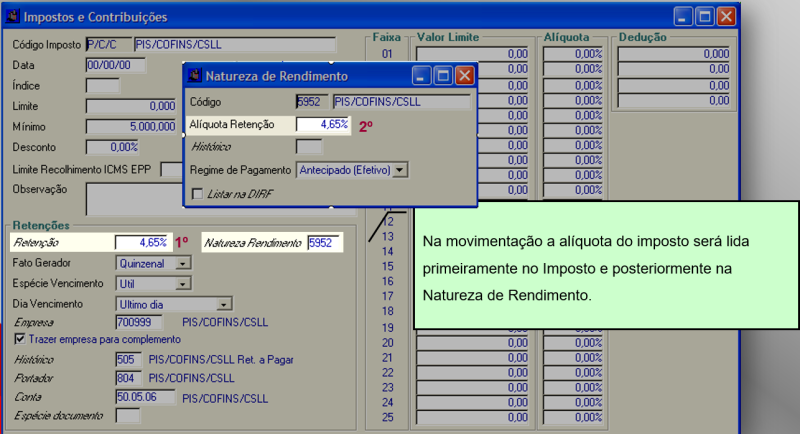Open the Fato Gerador dropdown
This screenshot has width=800, height=434.
coord(183,264)
